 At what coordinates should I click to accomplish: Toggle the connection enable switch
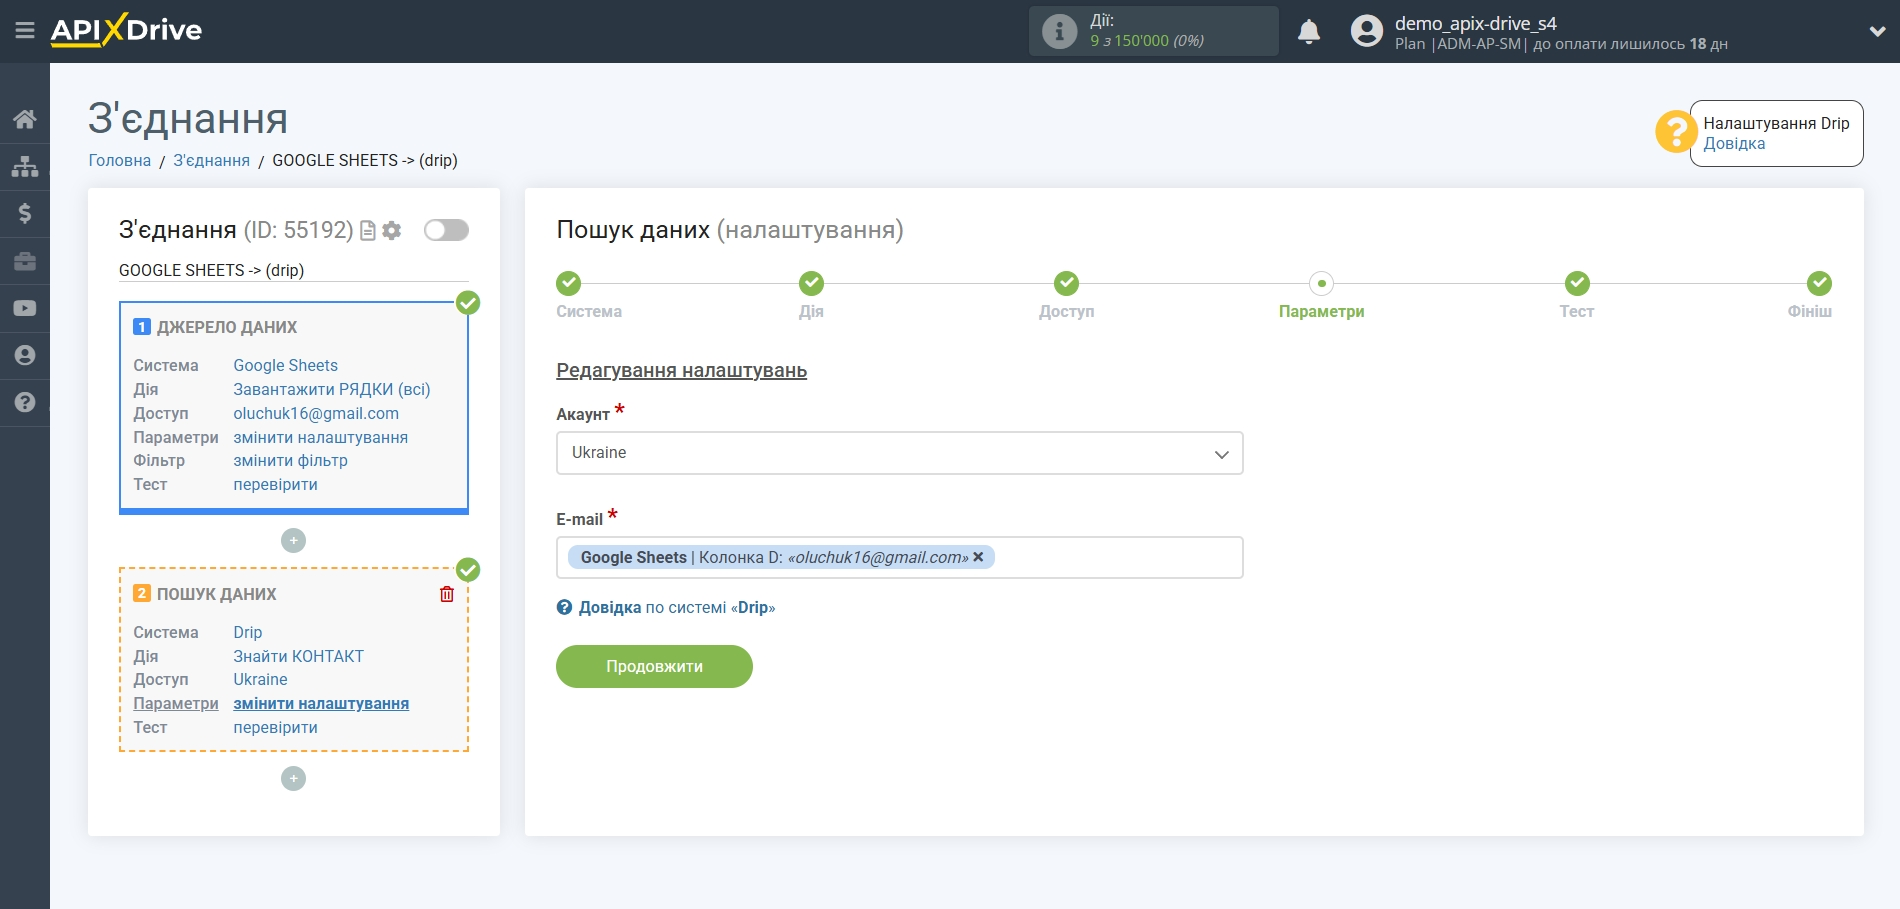point(446,230)
